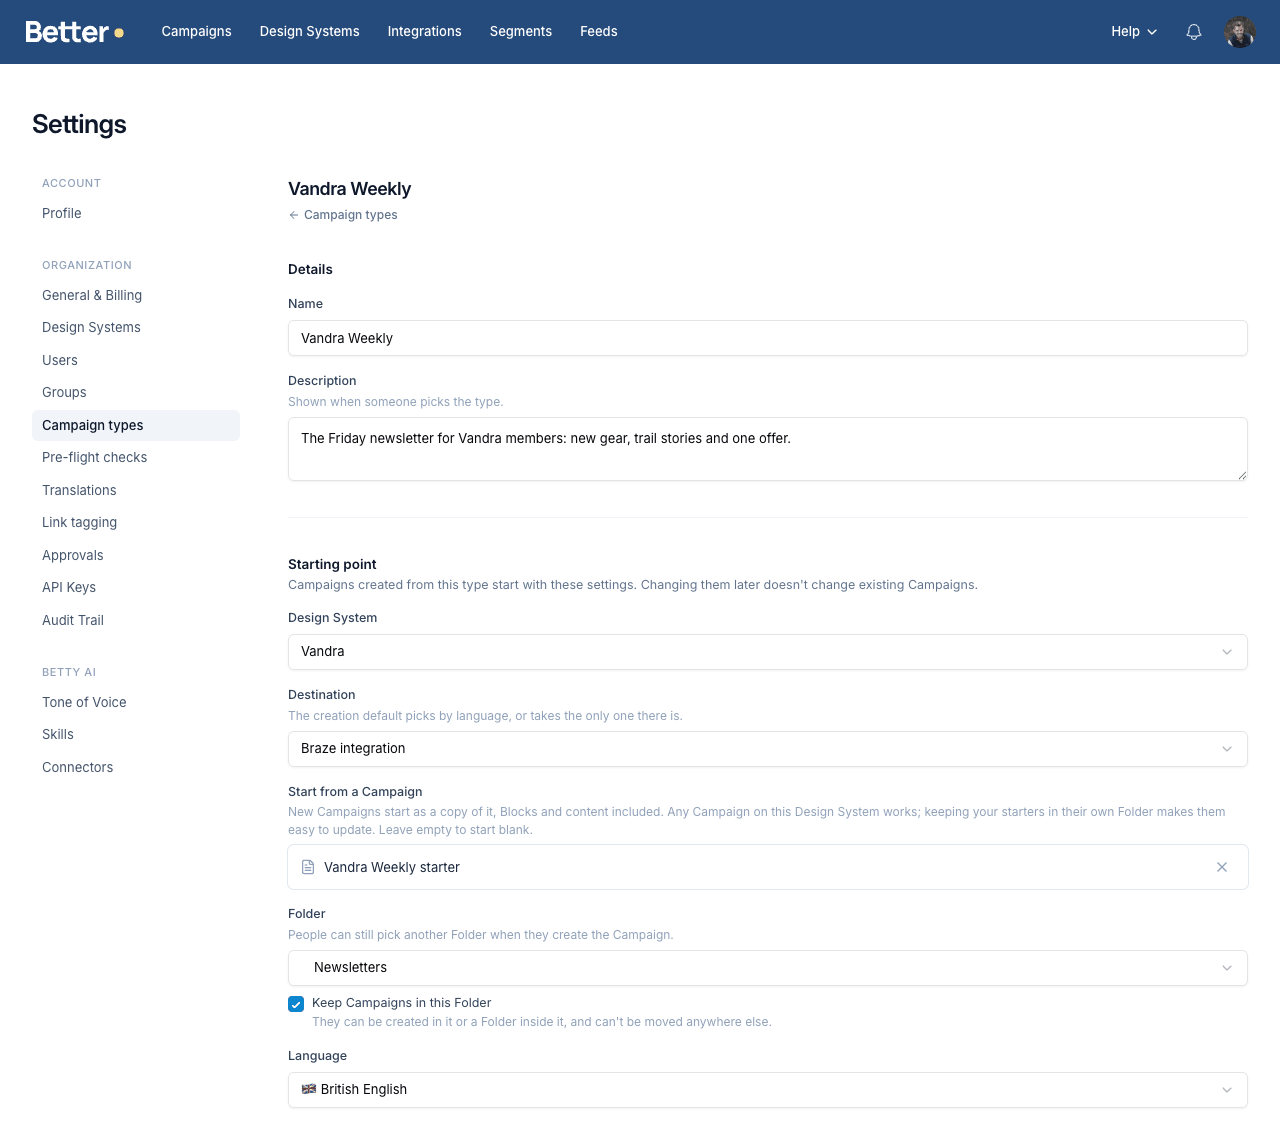Open Users settings
The height and width of the screenshot is (1124, 1280).
[136, 360]
